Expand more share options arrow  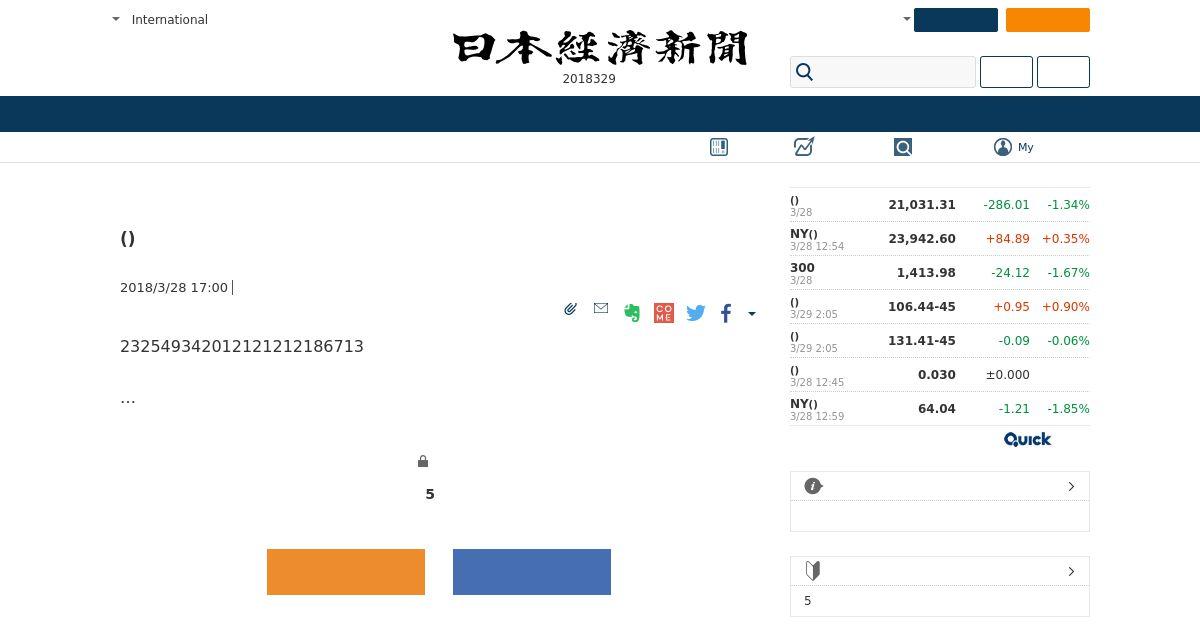click(x=752, y=314)
